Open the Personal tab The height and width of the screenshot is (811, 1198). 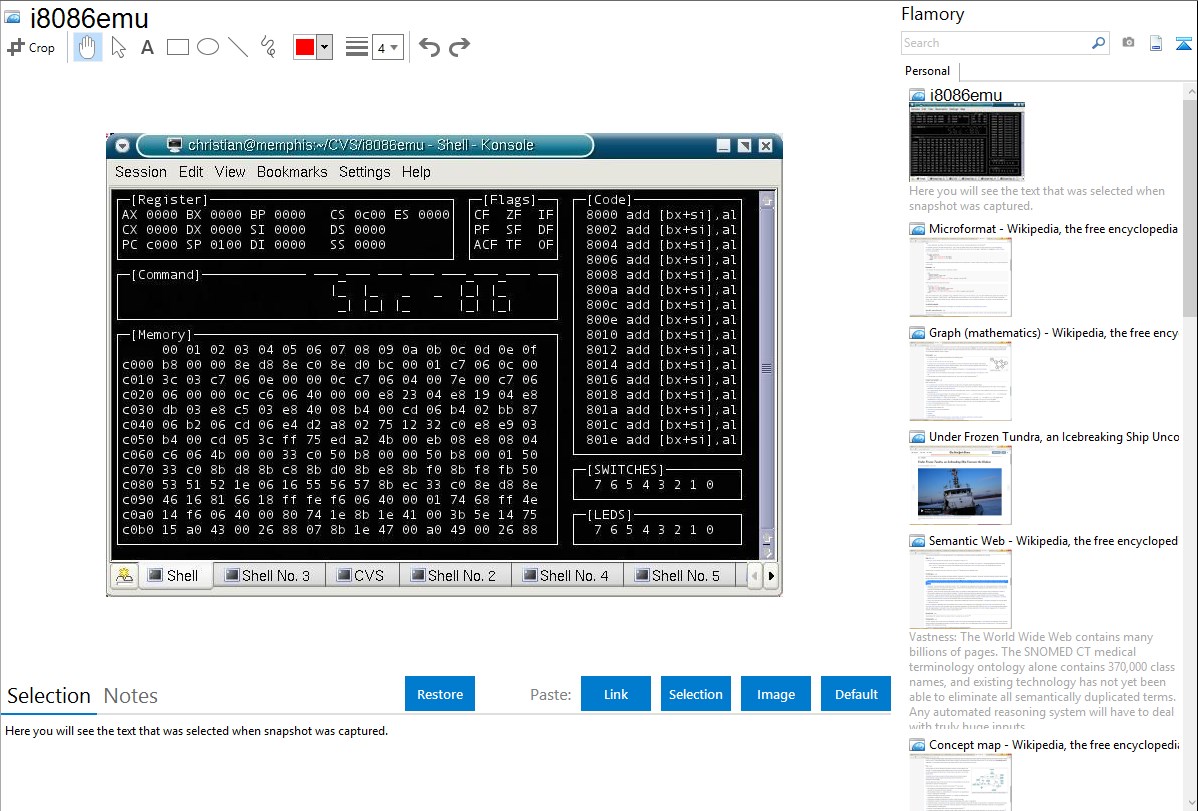click(927, 70)
